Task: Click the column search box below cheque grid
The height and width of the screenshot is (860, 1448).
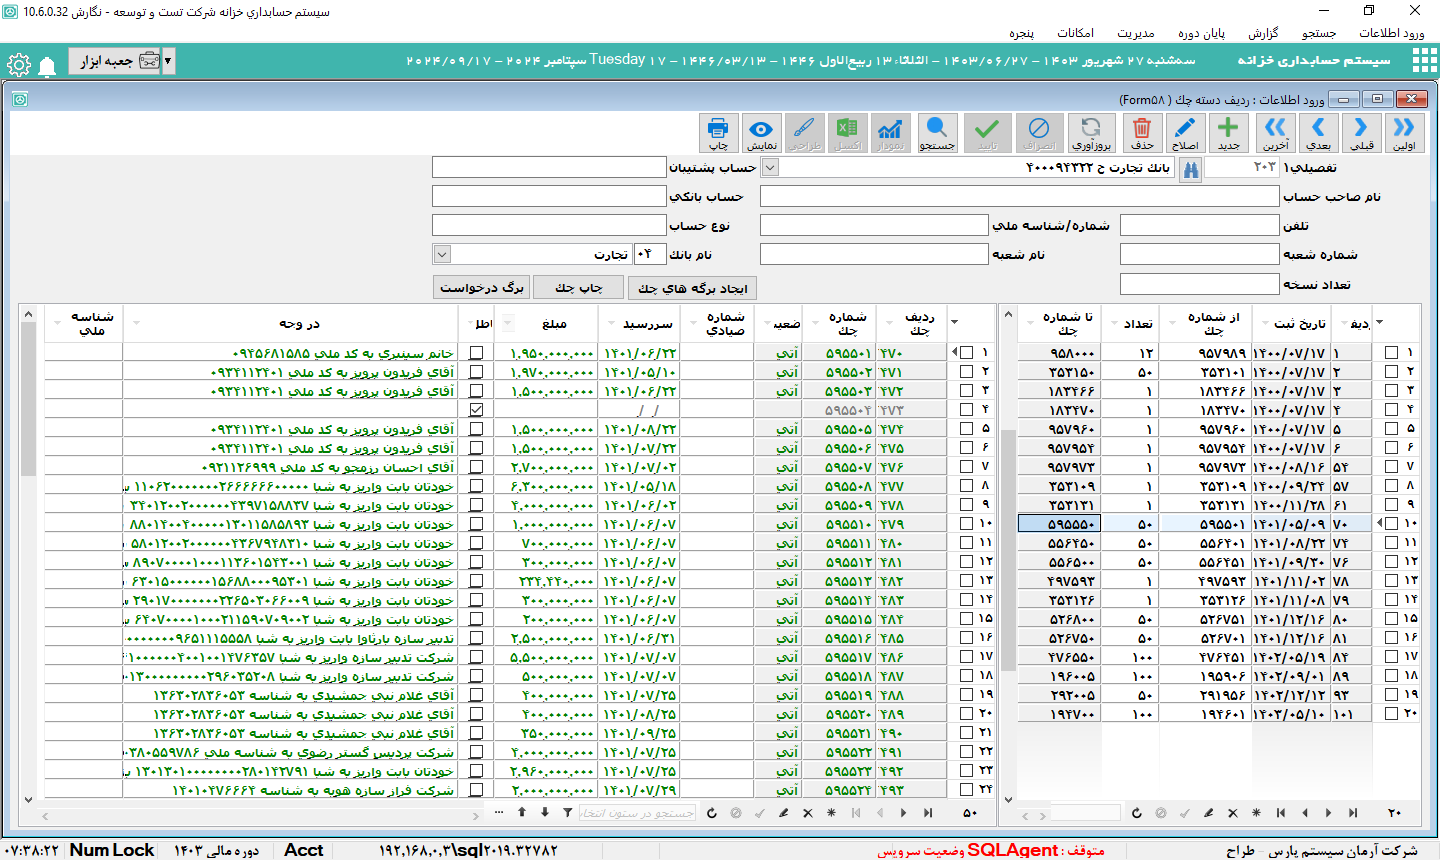Action: tap(638, 813)
